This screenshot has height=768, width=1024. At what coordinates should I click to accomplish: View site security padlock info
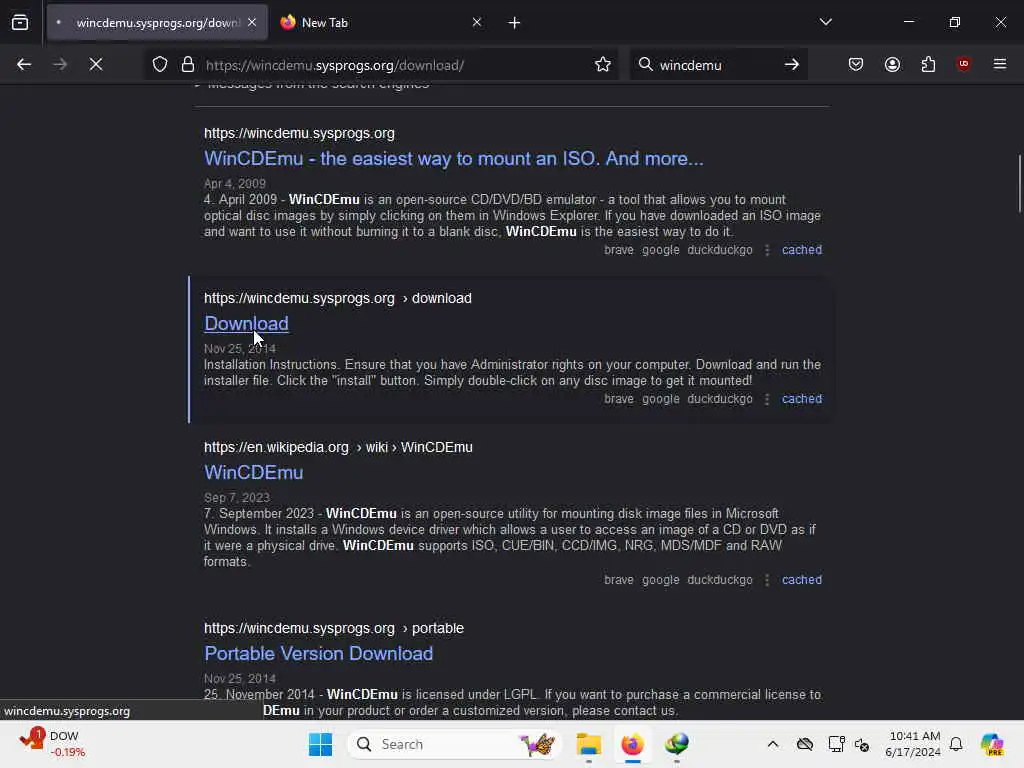(x=188, y=64)
